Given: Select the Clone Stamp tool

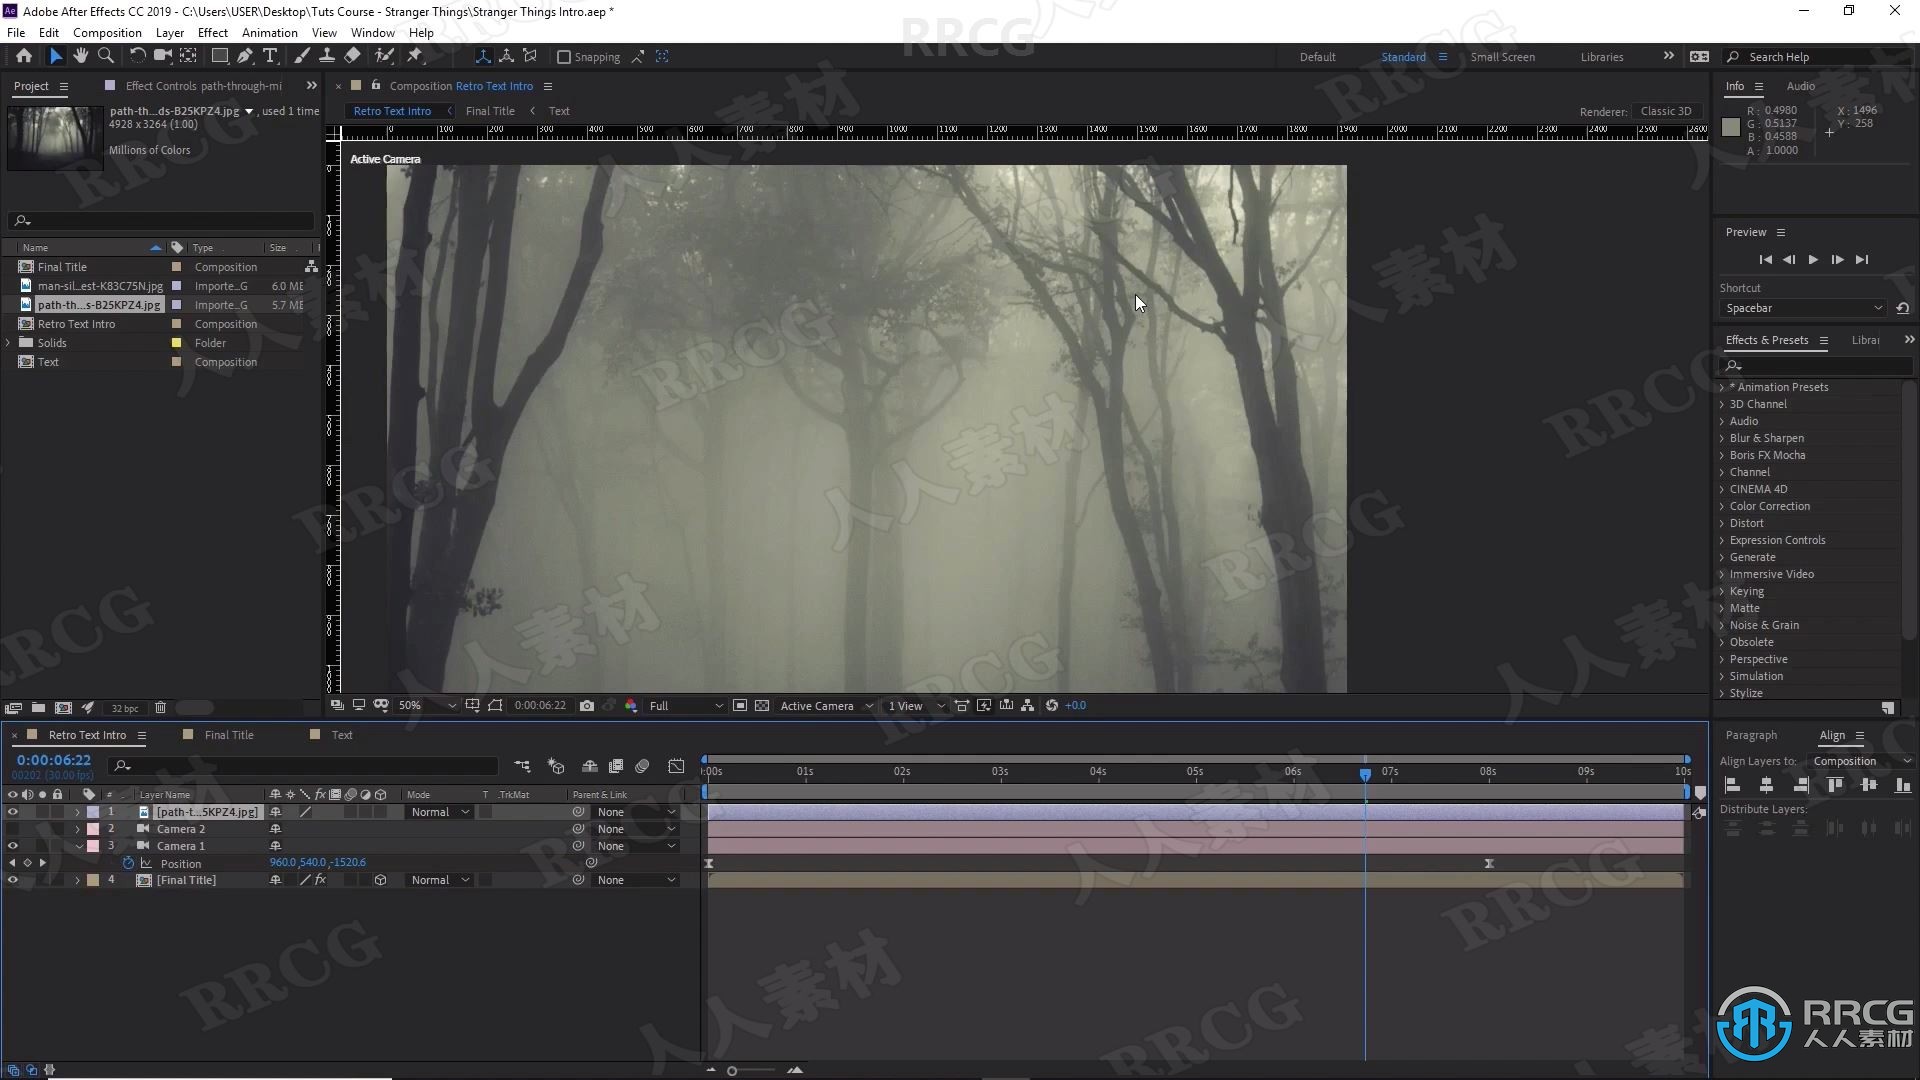Looking at the screenshot, I should click(x=326, y=56).
